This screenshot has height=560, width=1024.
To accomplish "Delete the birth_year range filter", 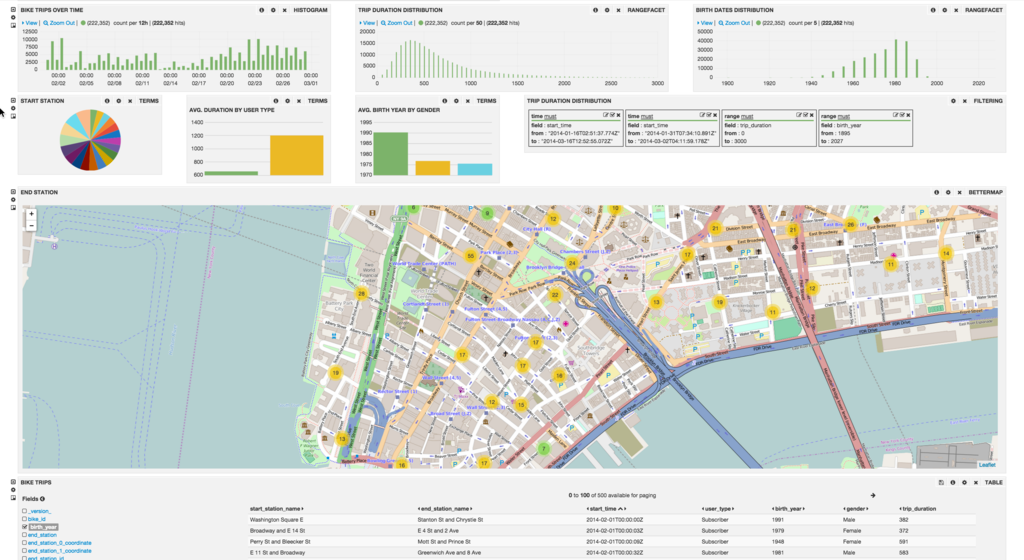I will click(x=907, y=116).
